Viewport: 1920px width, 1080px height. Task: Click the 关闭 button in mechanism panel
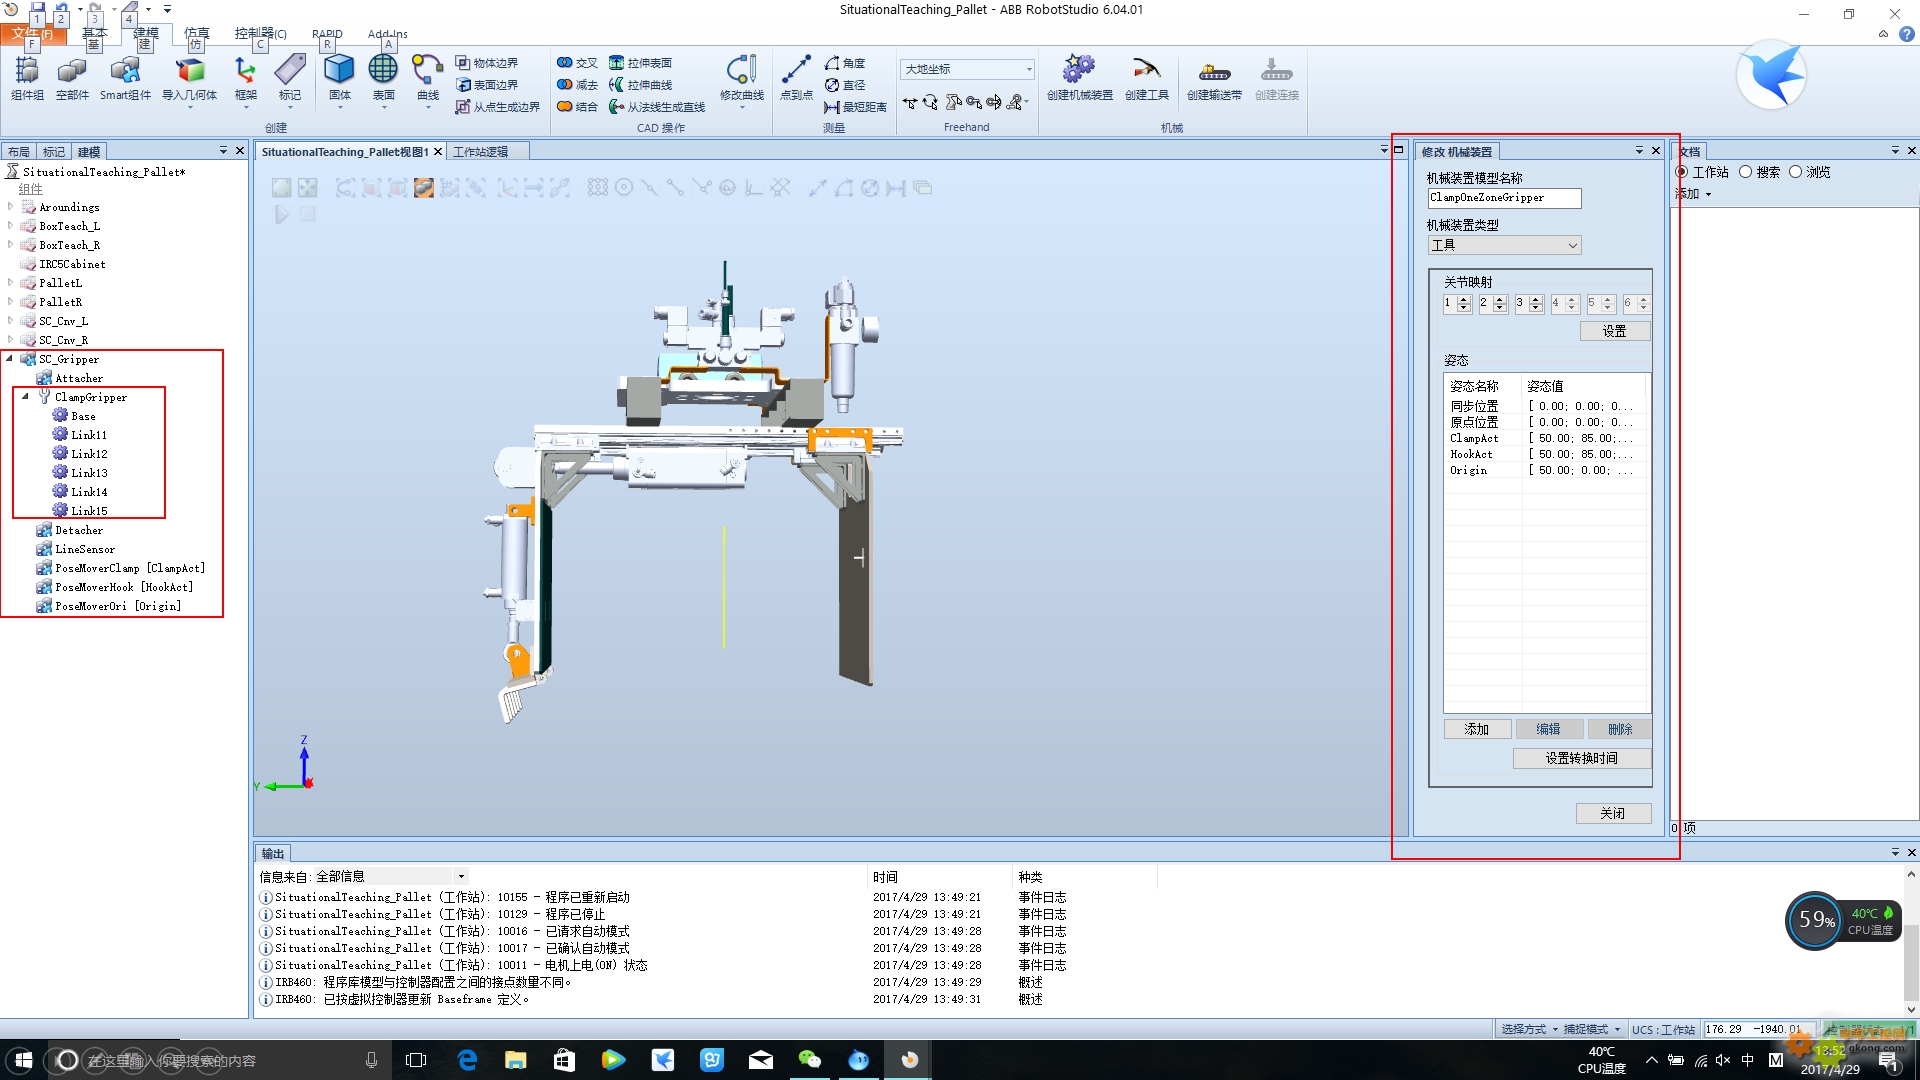point(1613,813)
